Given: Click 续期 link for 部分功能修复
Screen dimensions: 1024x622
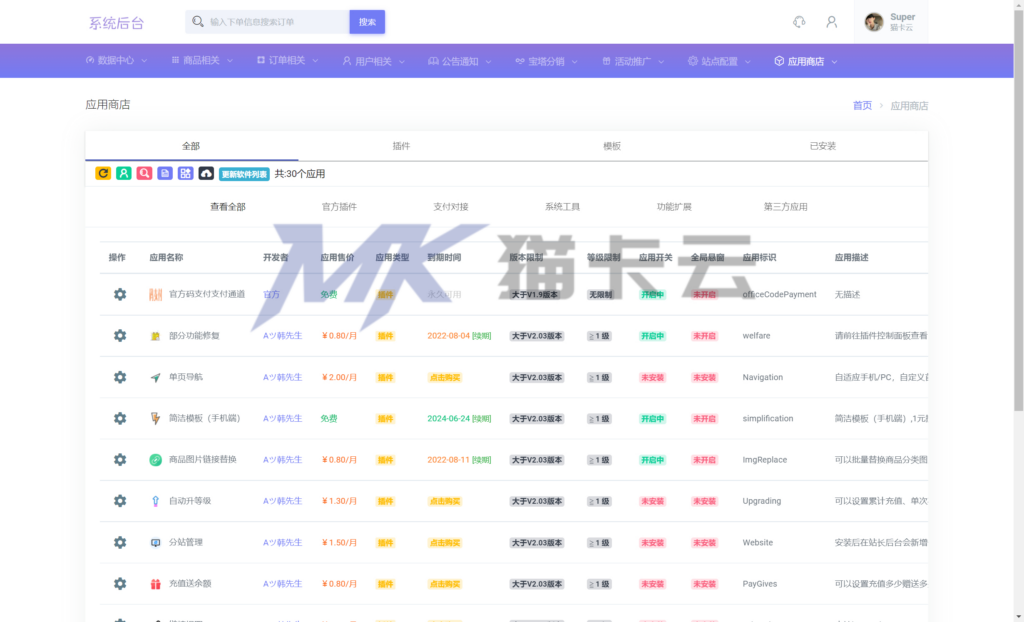Looking at the screenshot, I should pyautogui.click(x=481, y=336).
